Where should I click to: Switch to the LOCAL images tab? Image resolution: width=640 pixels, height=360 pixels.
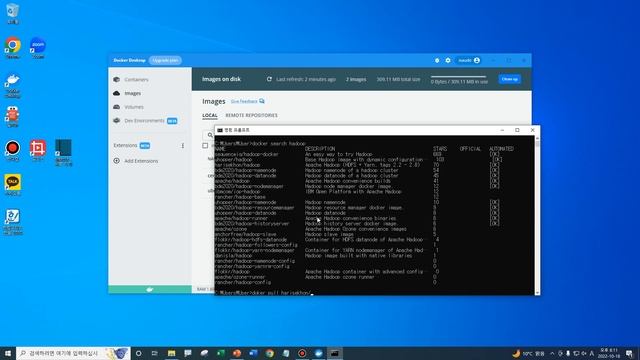click(210, 116)
